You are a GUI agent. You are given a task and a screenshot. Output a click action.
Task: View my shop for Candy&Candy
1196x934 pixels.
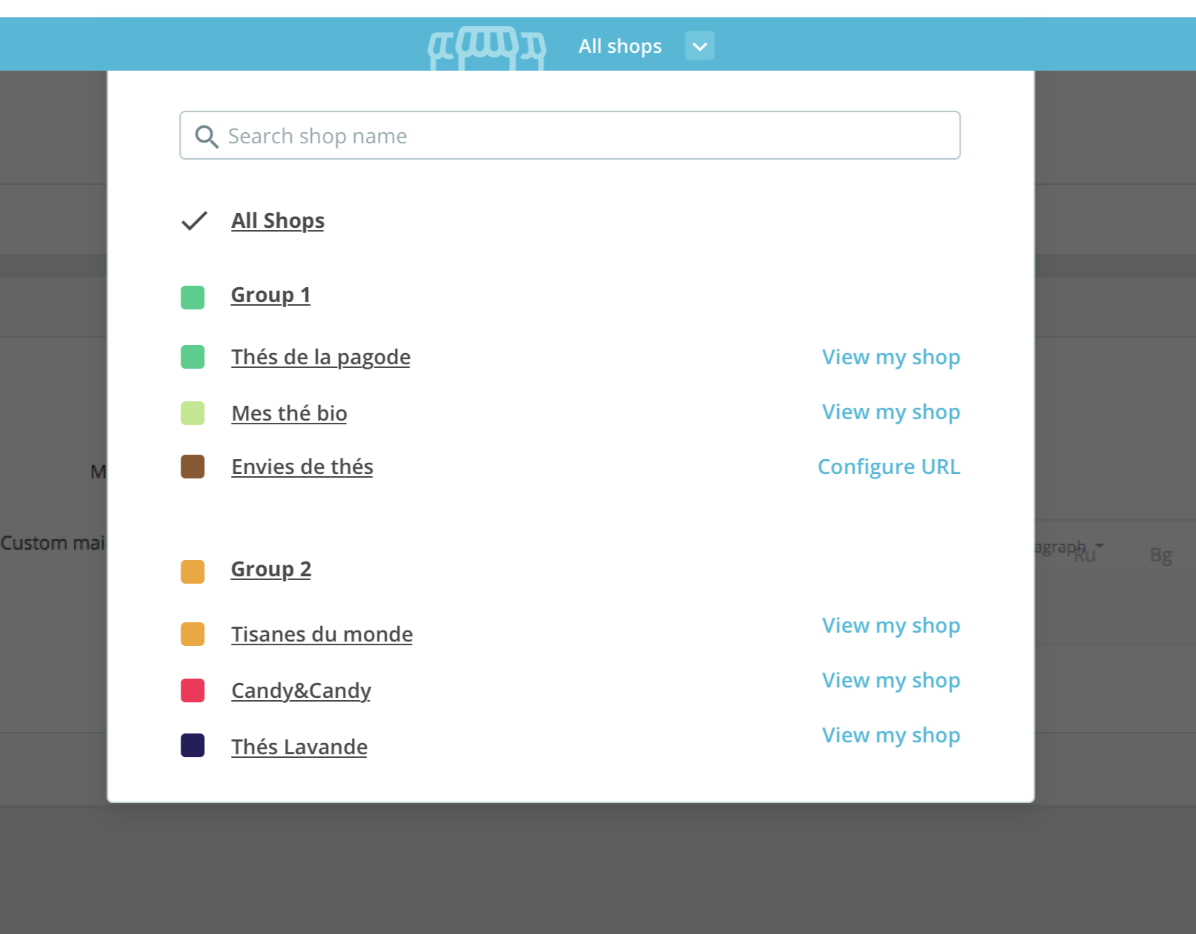[890, 680]
